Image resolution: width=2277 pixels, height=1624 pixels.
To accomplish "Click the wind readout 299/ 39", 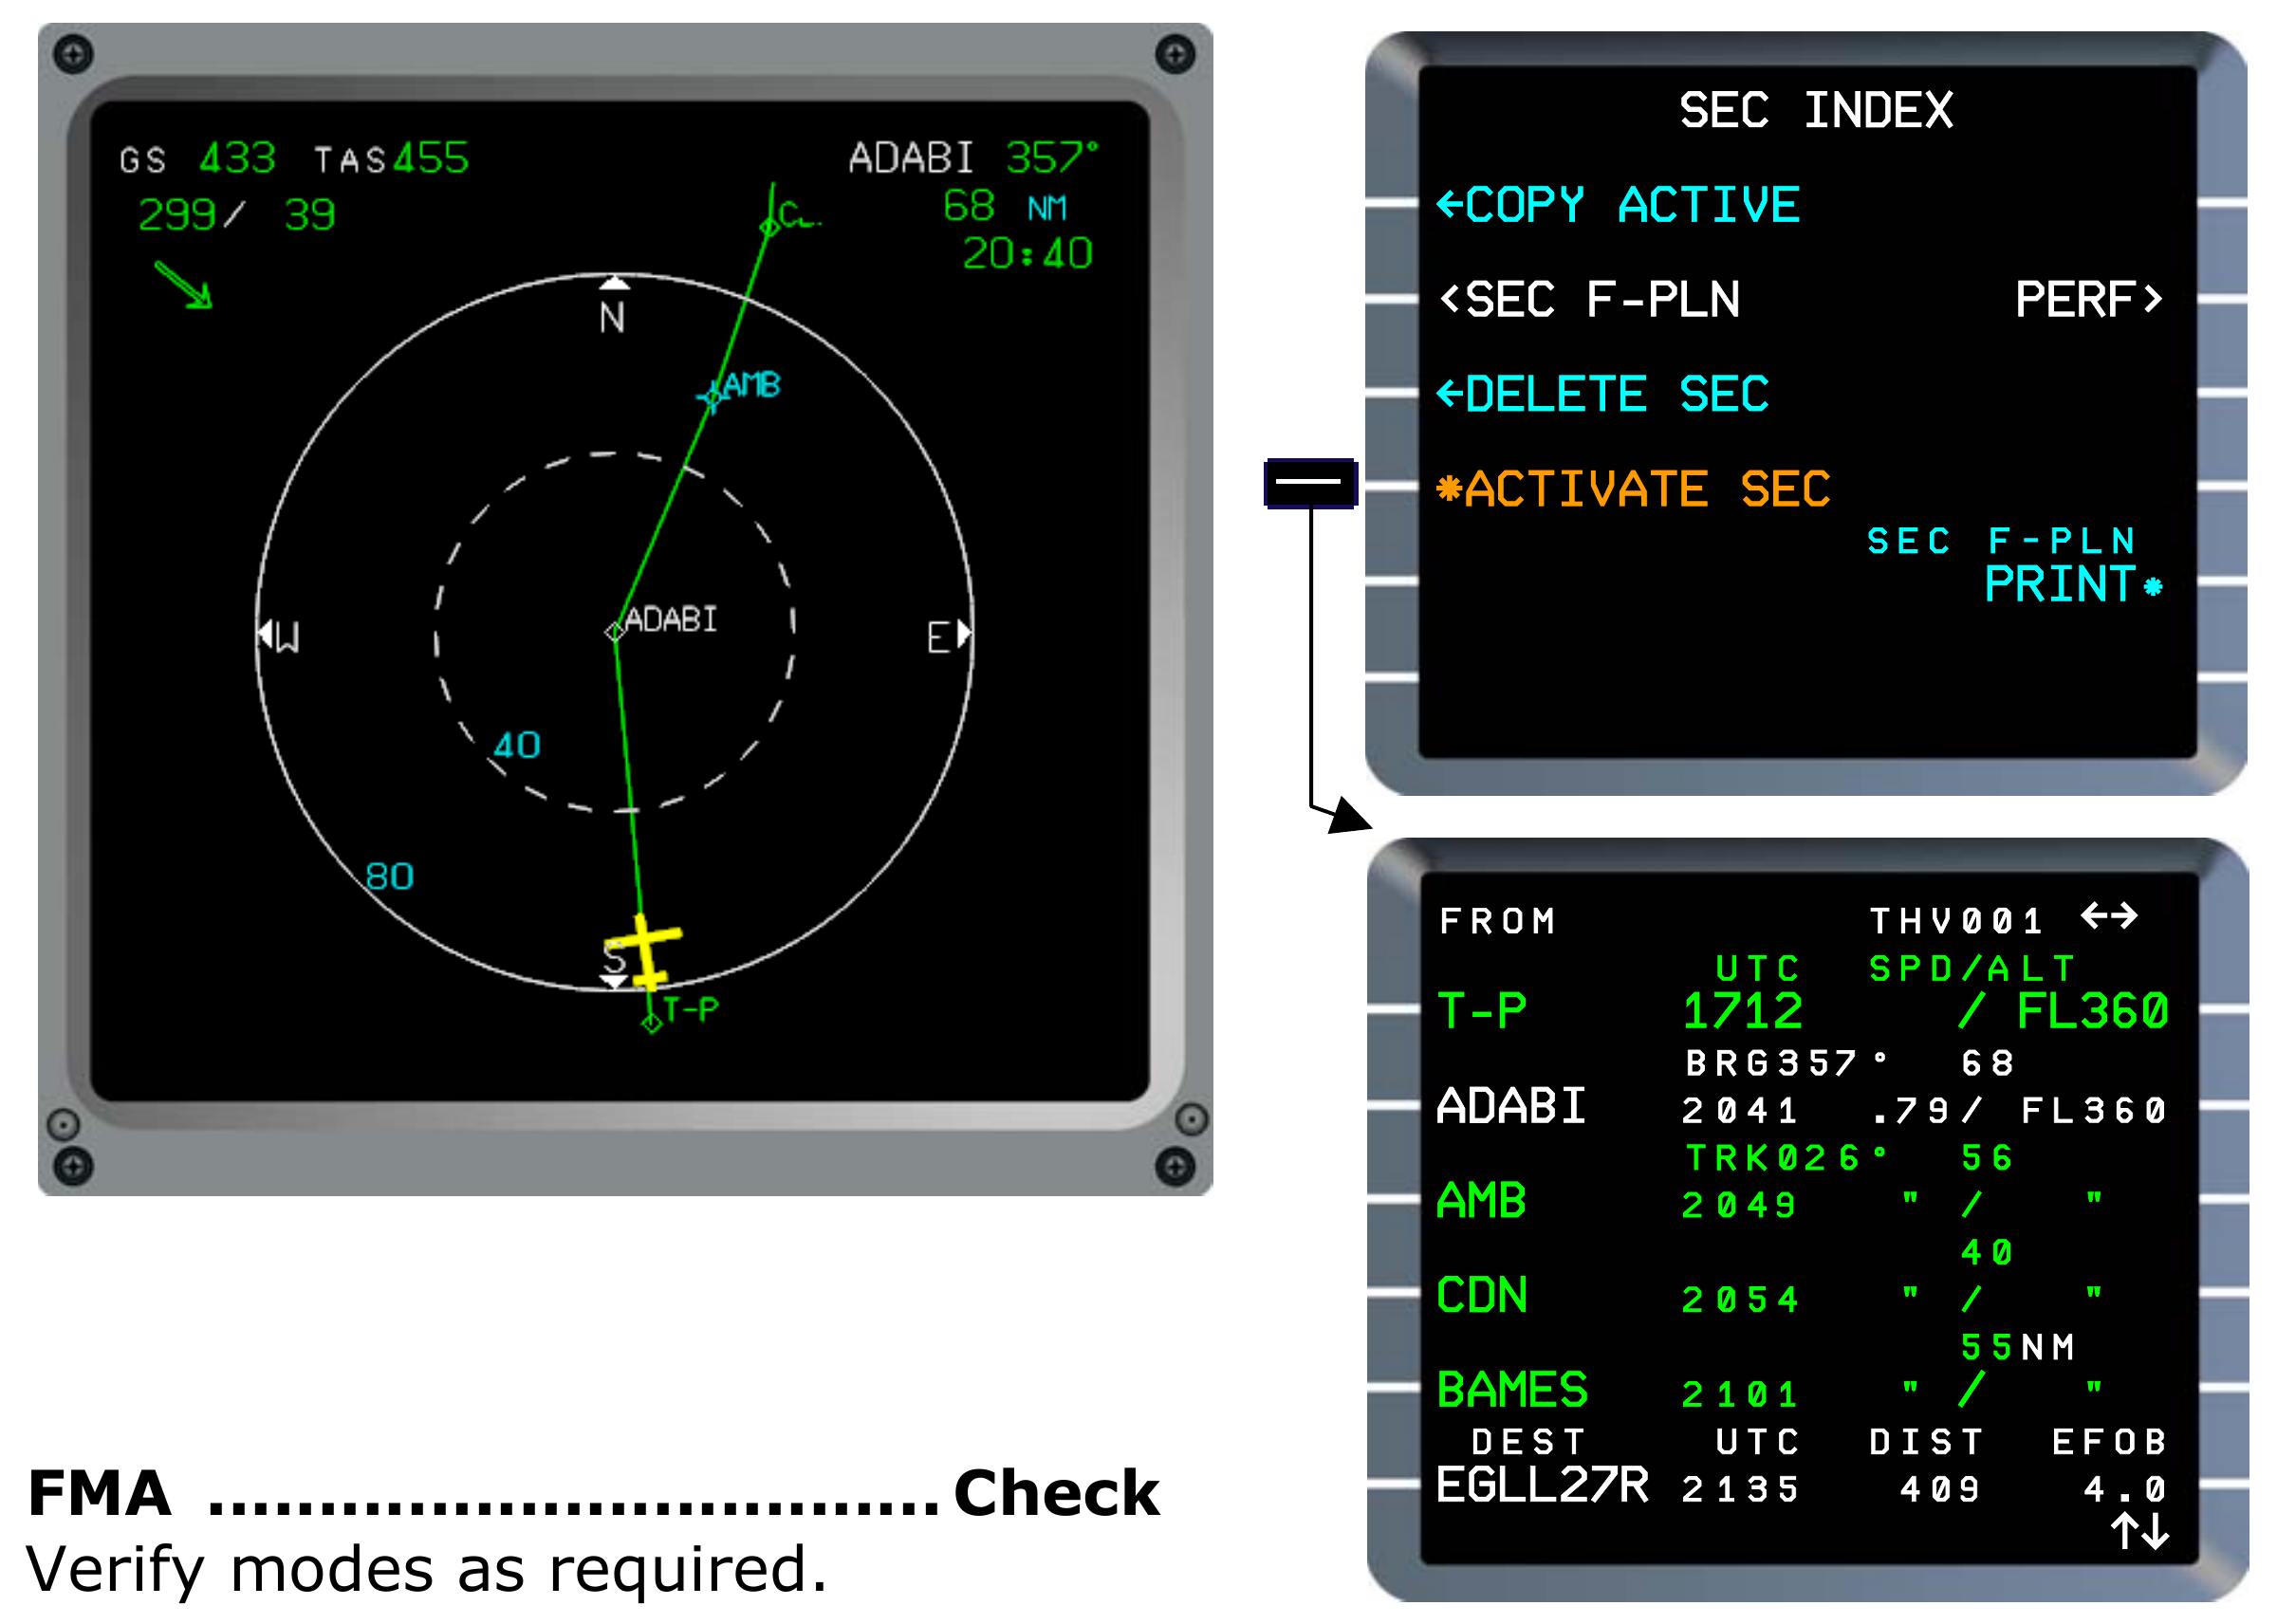I will click(x=237, y=215).
